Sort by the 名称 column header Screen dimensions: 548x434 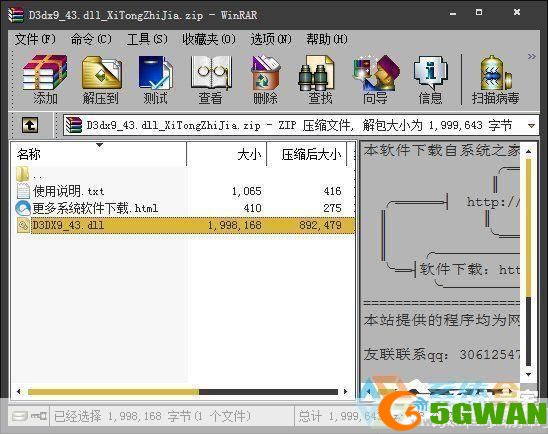(x=99, y=154)
